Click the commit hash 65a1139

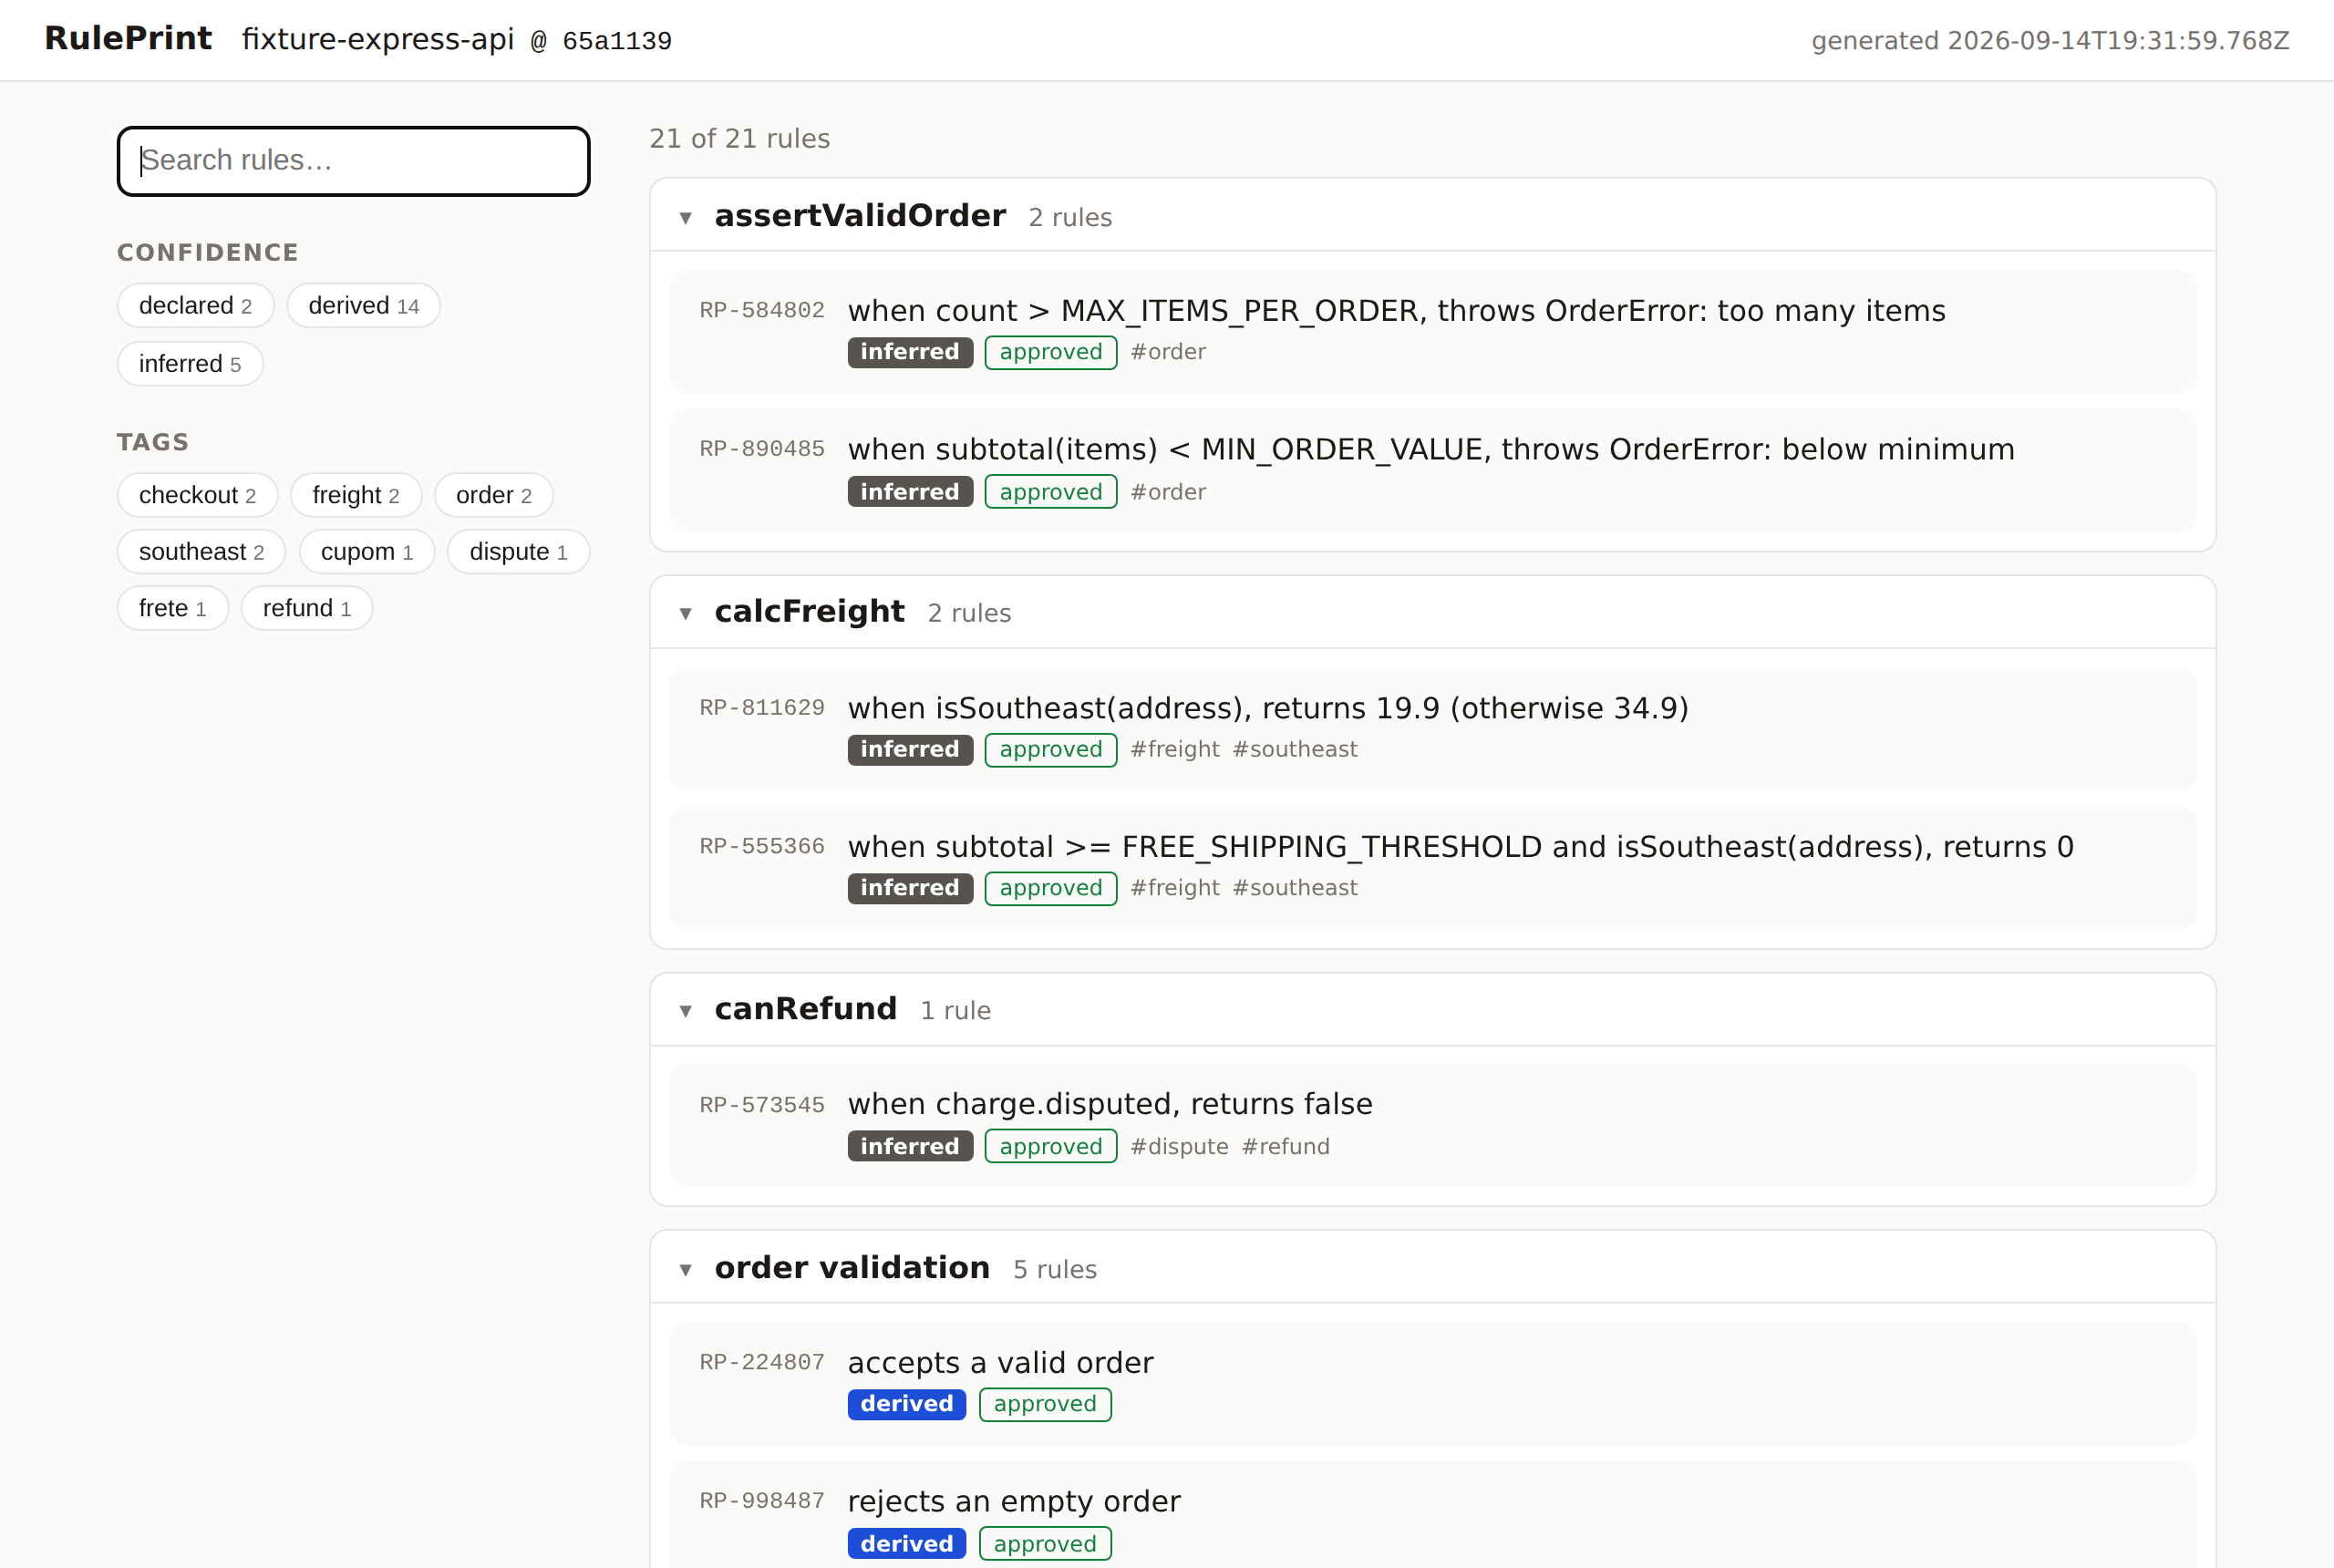(x=617, y=41)
